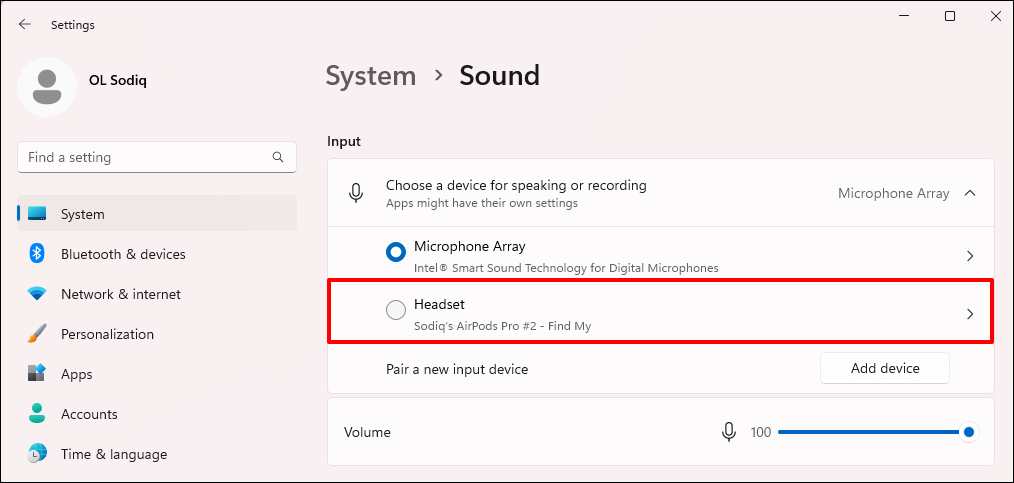Click the Add device button
This screenshot has width=1014, height=483.
pyautogui.click(x=884, y=368)
